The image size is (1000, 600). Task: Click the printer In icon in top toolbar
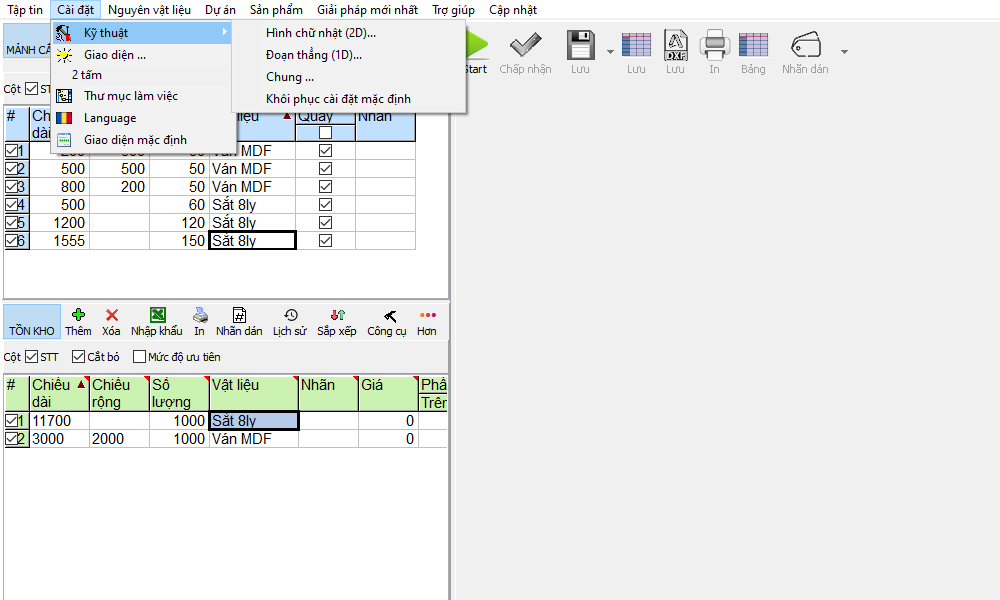(714, 46)
